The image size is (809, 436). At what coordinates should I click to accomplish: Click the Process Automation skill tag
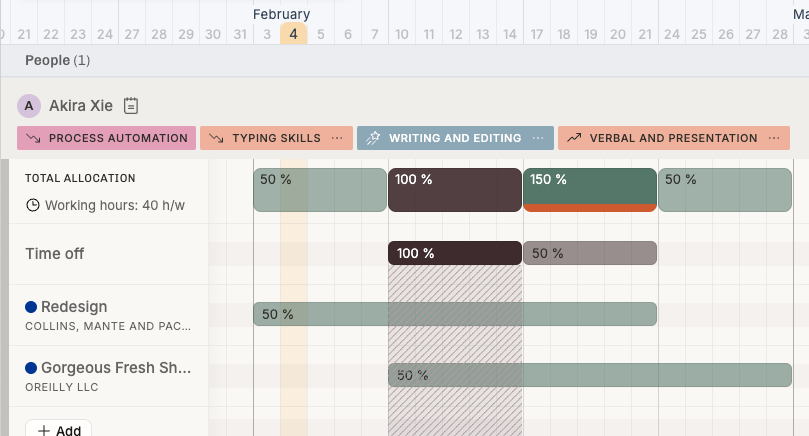(107, 138)
